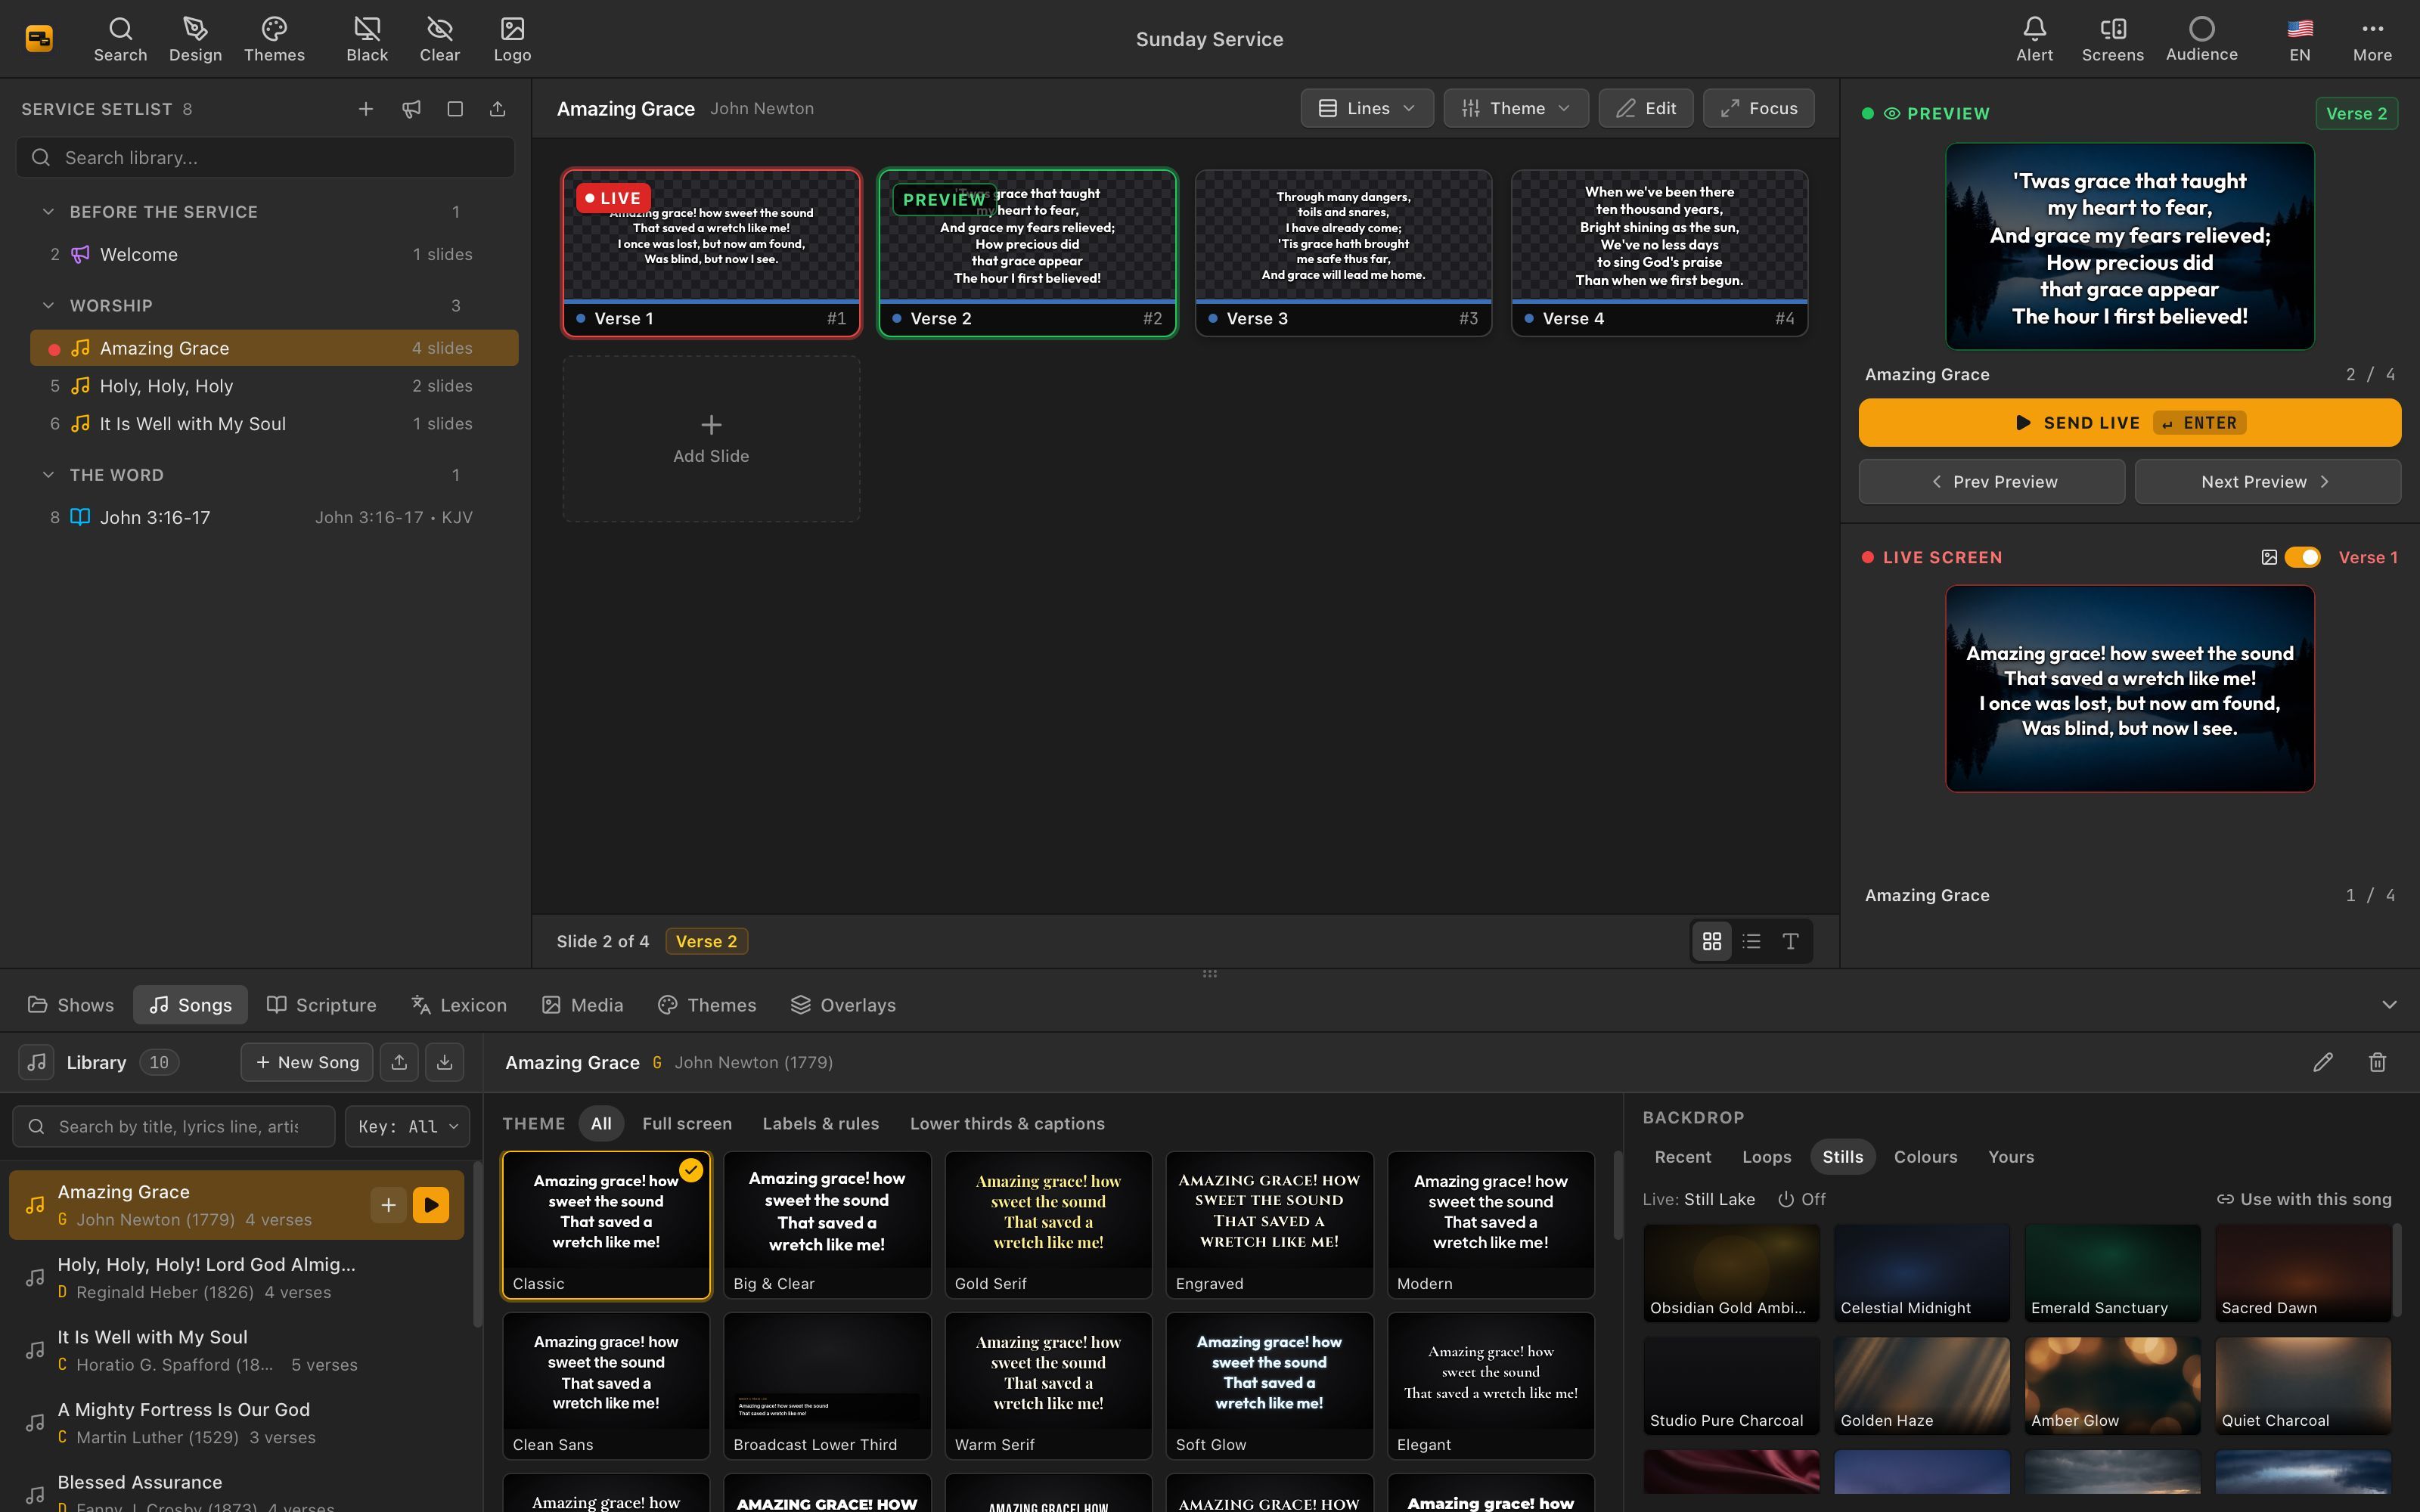Switch to the Scripture tab
This screenshot has width=2420, height=1512.
pyautogui.click(x=322, y=1005)
